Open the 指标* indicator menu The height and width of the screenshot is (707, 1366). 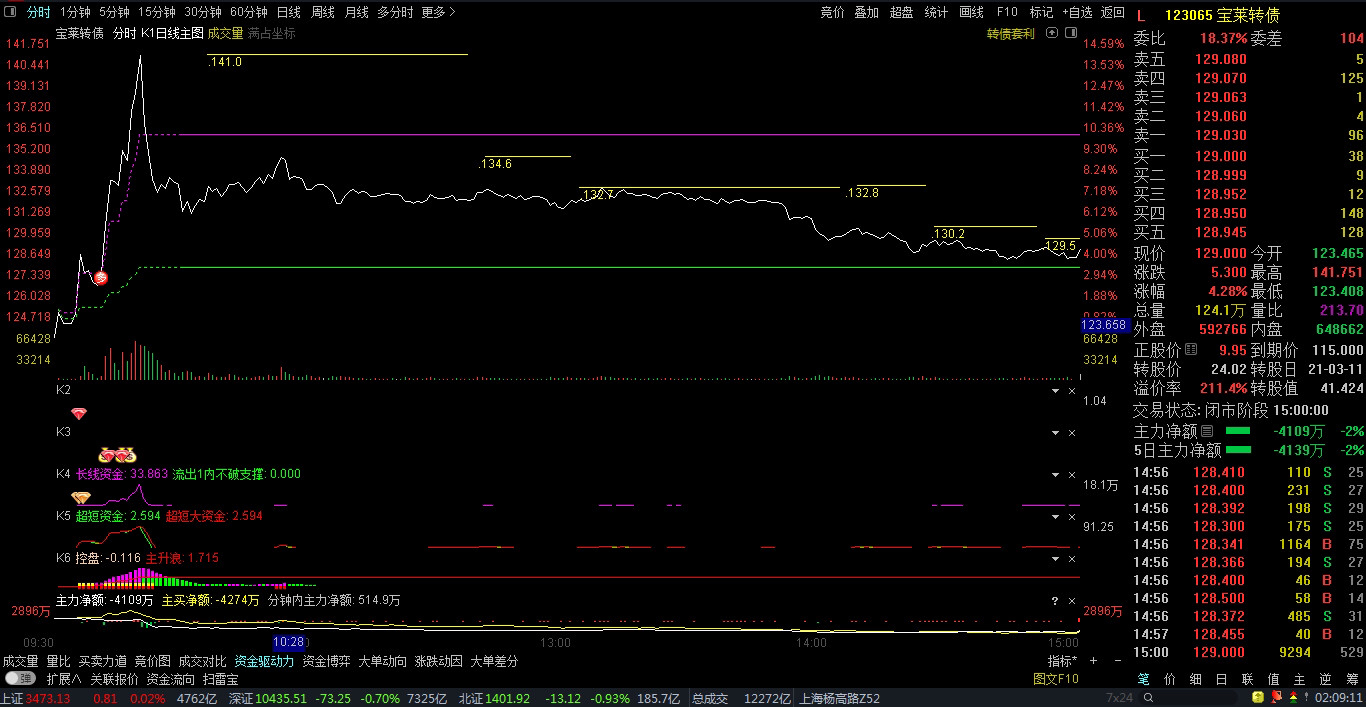pos(1062,661)
